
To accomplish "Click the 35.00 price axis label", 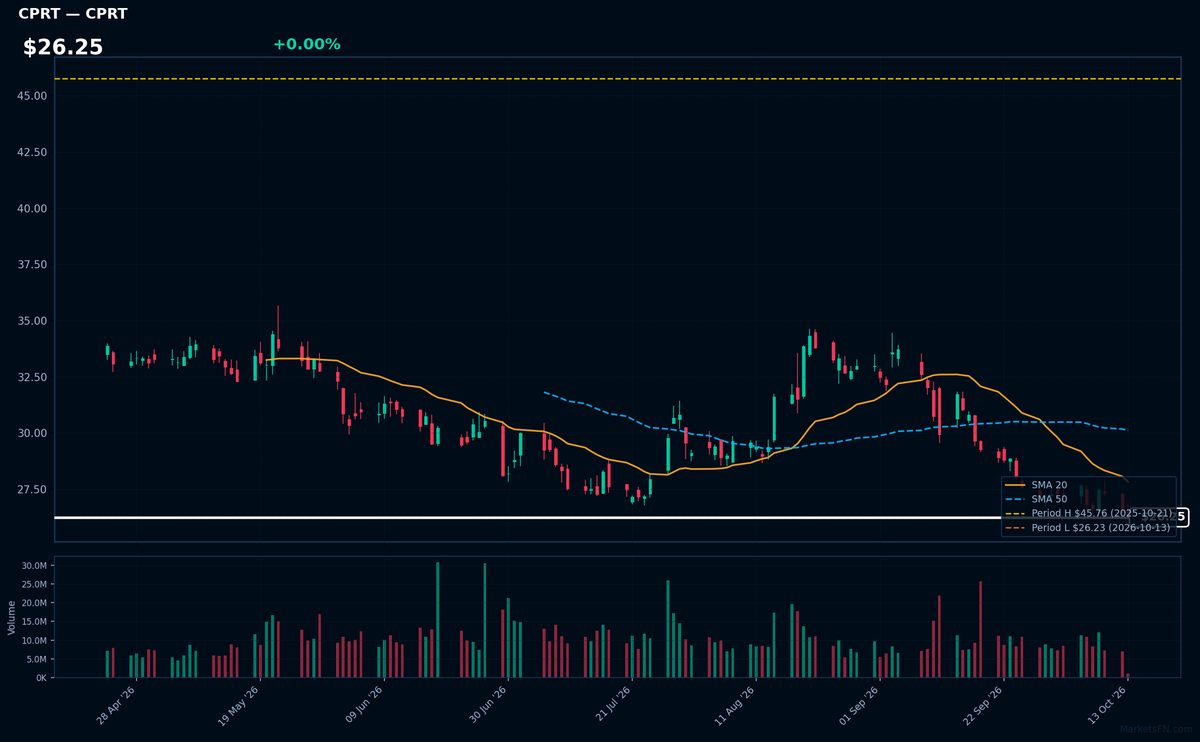I will (32, 321).
